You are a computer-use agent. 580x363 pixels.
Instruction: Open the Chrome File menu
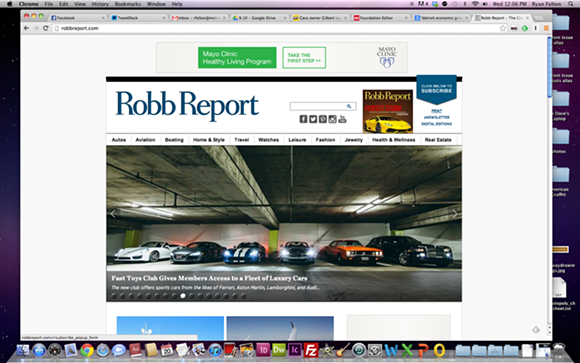(48, 4)
